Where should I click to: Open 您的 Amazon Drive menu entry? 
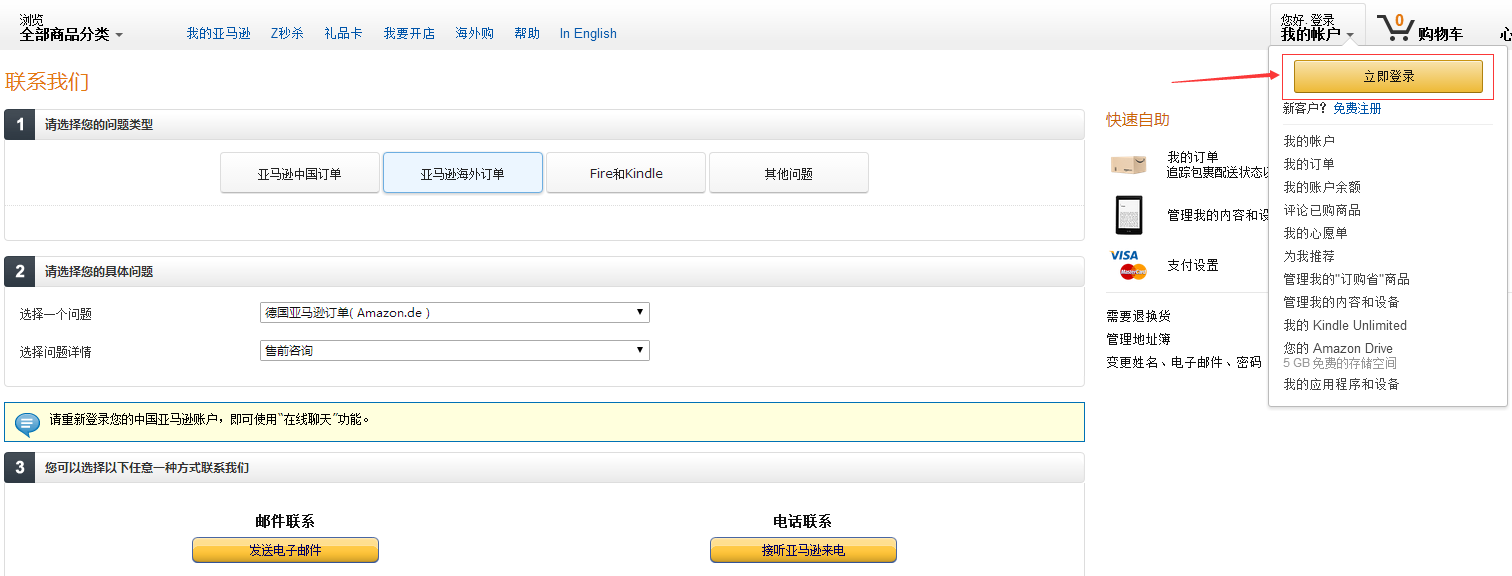click(x=1338, y=348)
